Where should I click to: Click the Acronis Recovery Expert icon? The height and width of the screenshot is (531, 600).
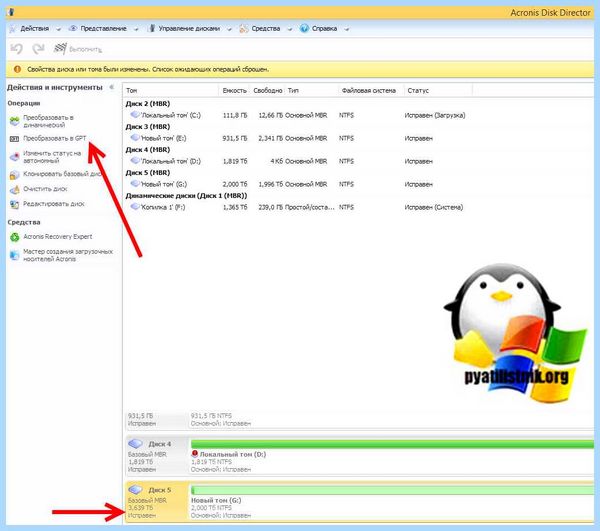point(15,238)
